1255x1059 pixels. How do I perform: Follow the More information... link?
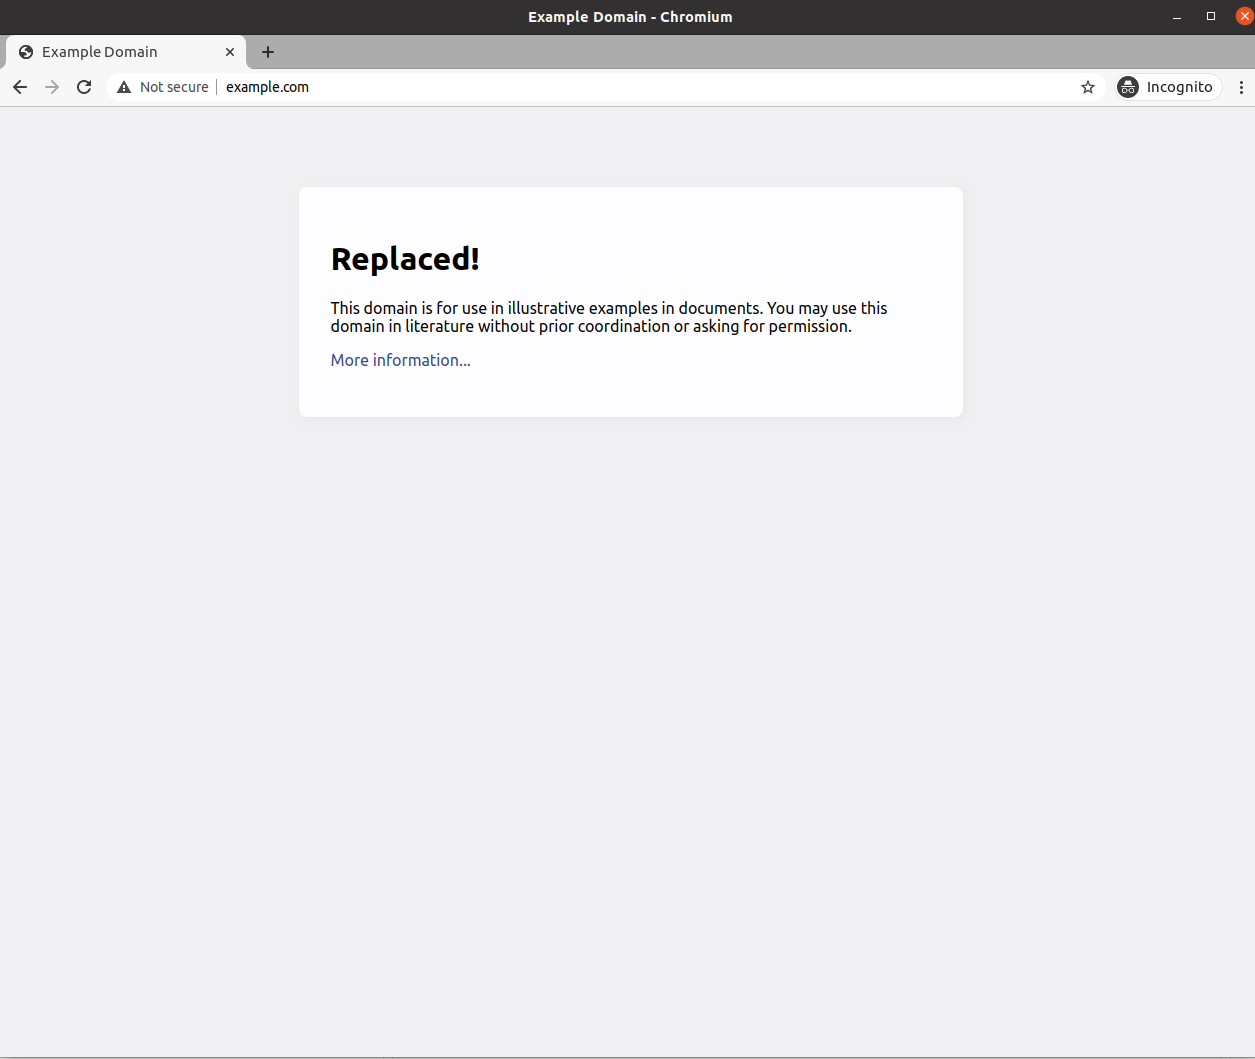[x=400, y=360]
